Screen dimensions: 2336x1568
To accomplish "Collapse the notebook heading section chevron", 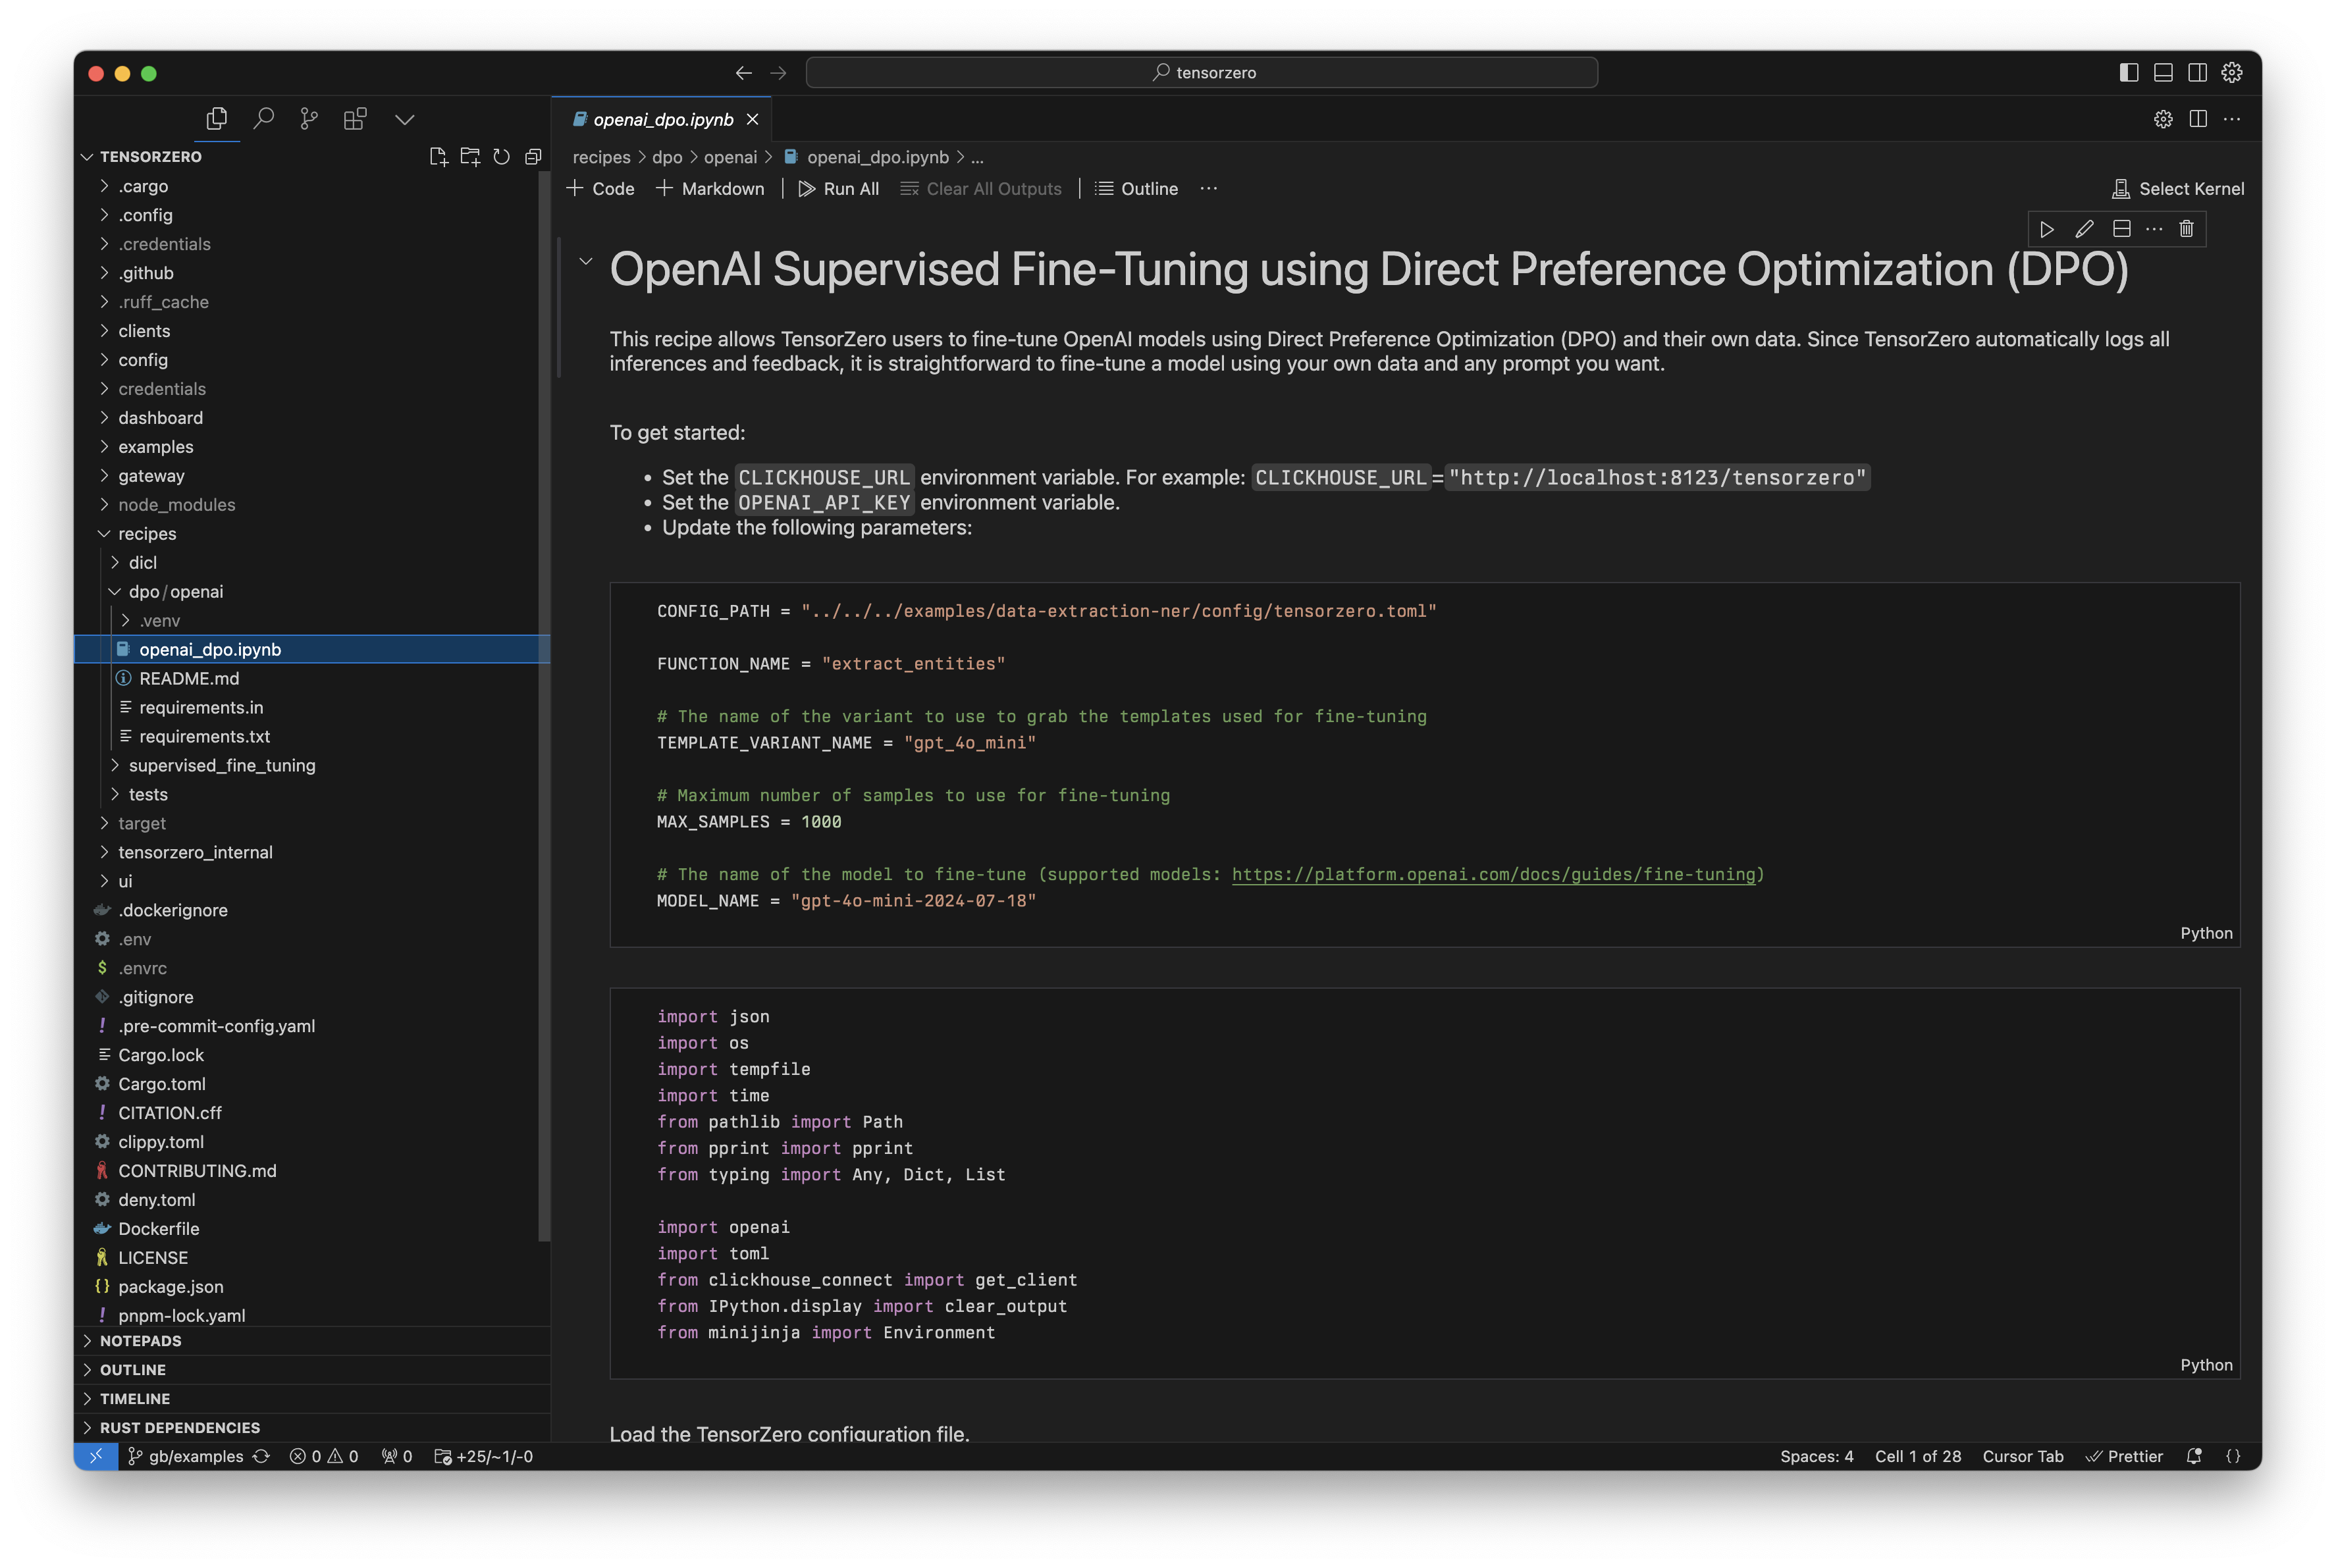I will (x=586, y=262).
